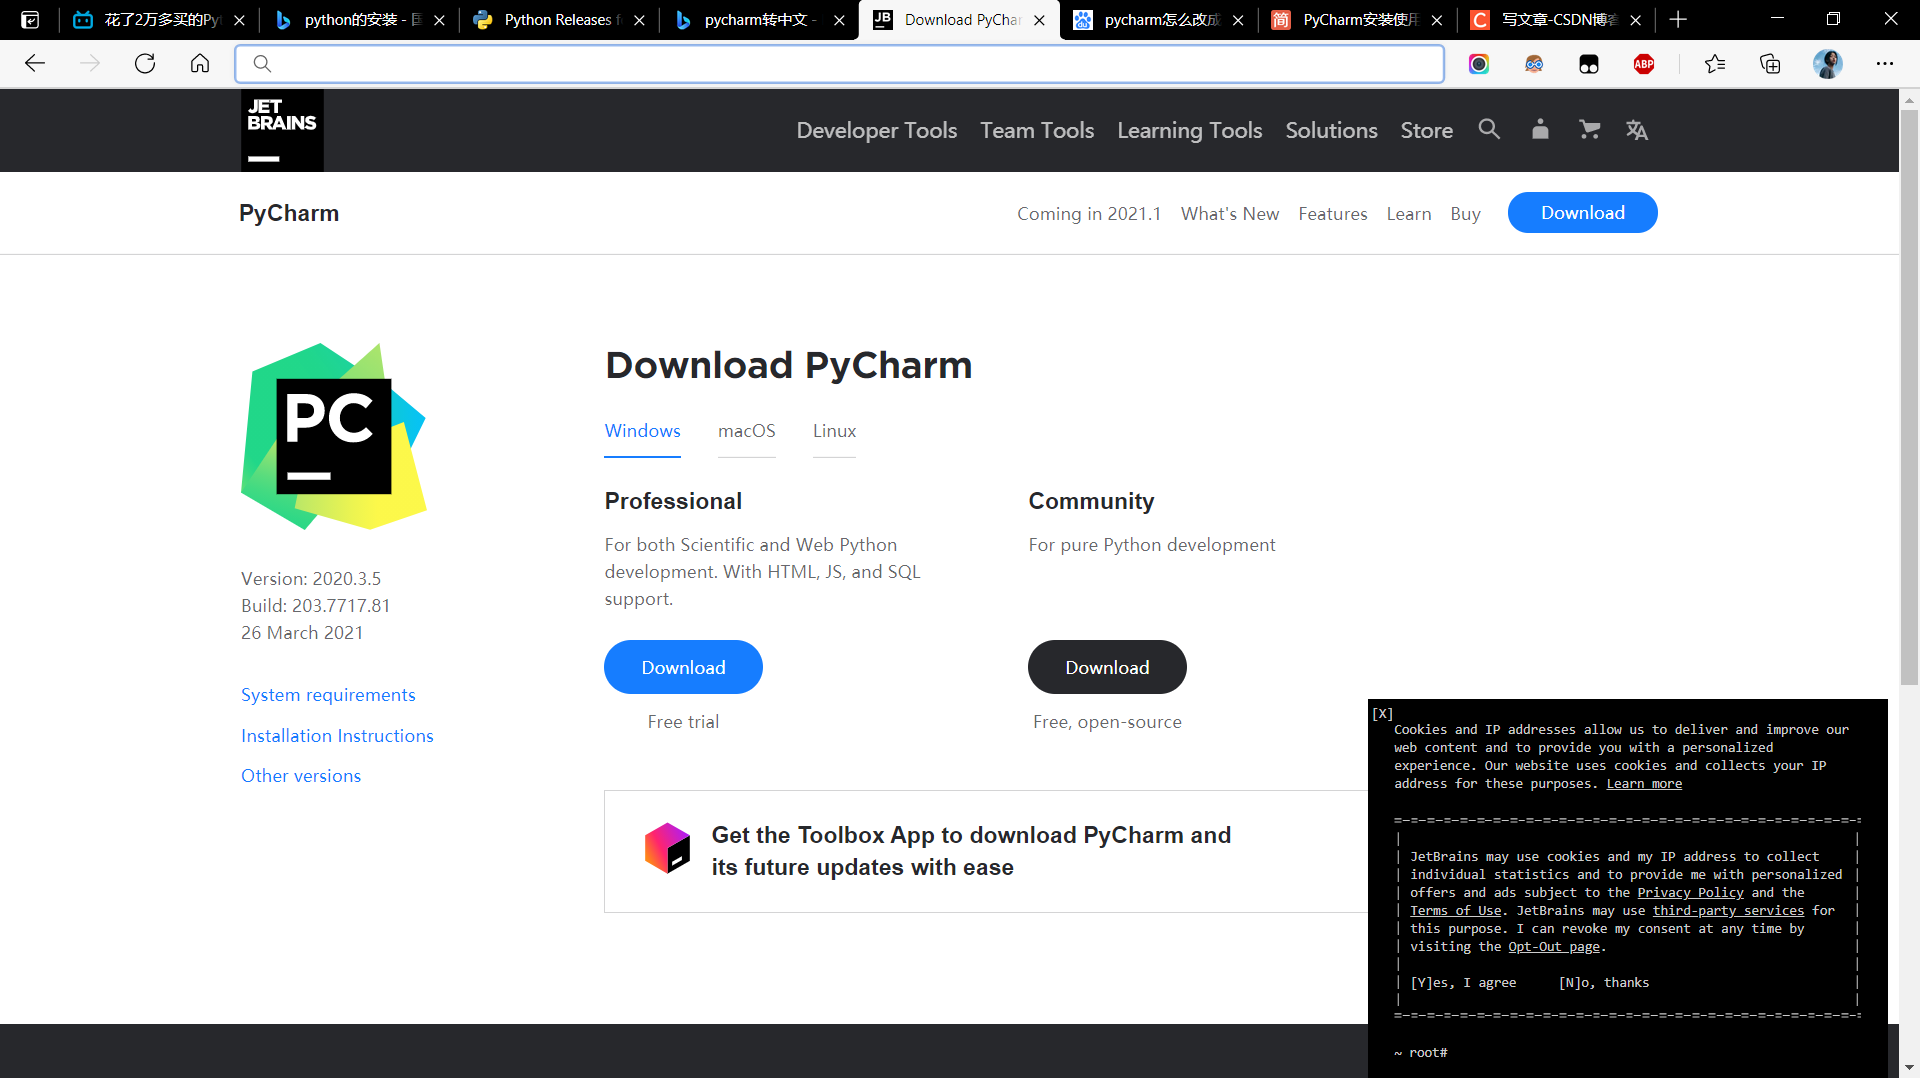Click the page vertical scrollbar thumb
1920x1078 pixels.
pos(1909,398)
